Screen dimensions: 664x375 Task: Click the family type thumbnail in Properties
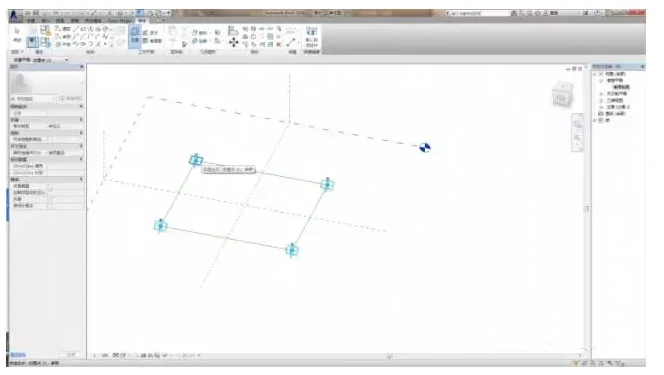tap(21, 83)
